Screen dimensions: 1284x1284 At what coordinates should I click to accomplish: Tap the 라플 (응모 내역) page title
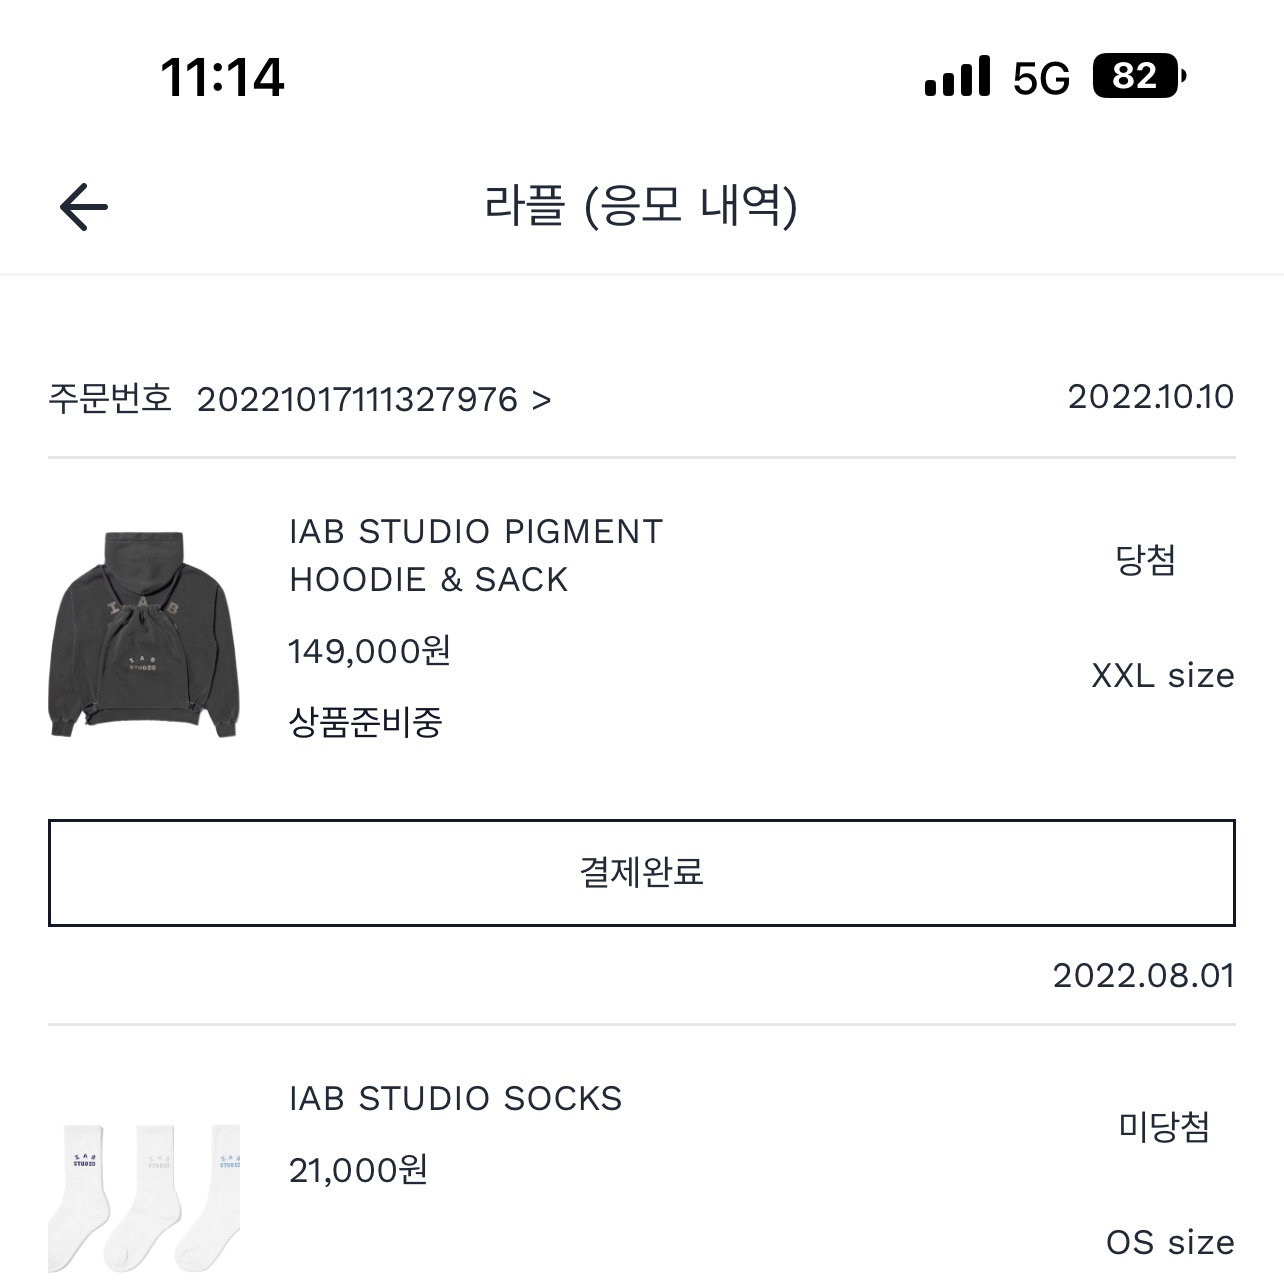click(x=641, y=206)
